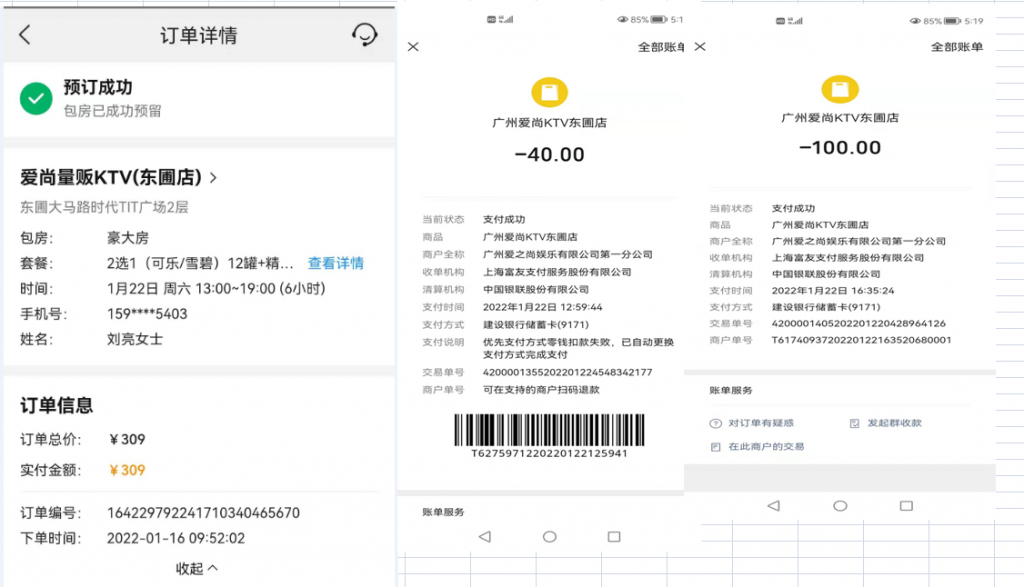The height and width of the screenshot is (587, 1024).
Task: Click merchant icon above the -100.00 amount
Action: pos(839,88)
